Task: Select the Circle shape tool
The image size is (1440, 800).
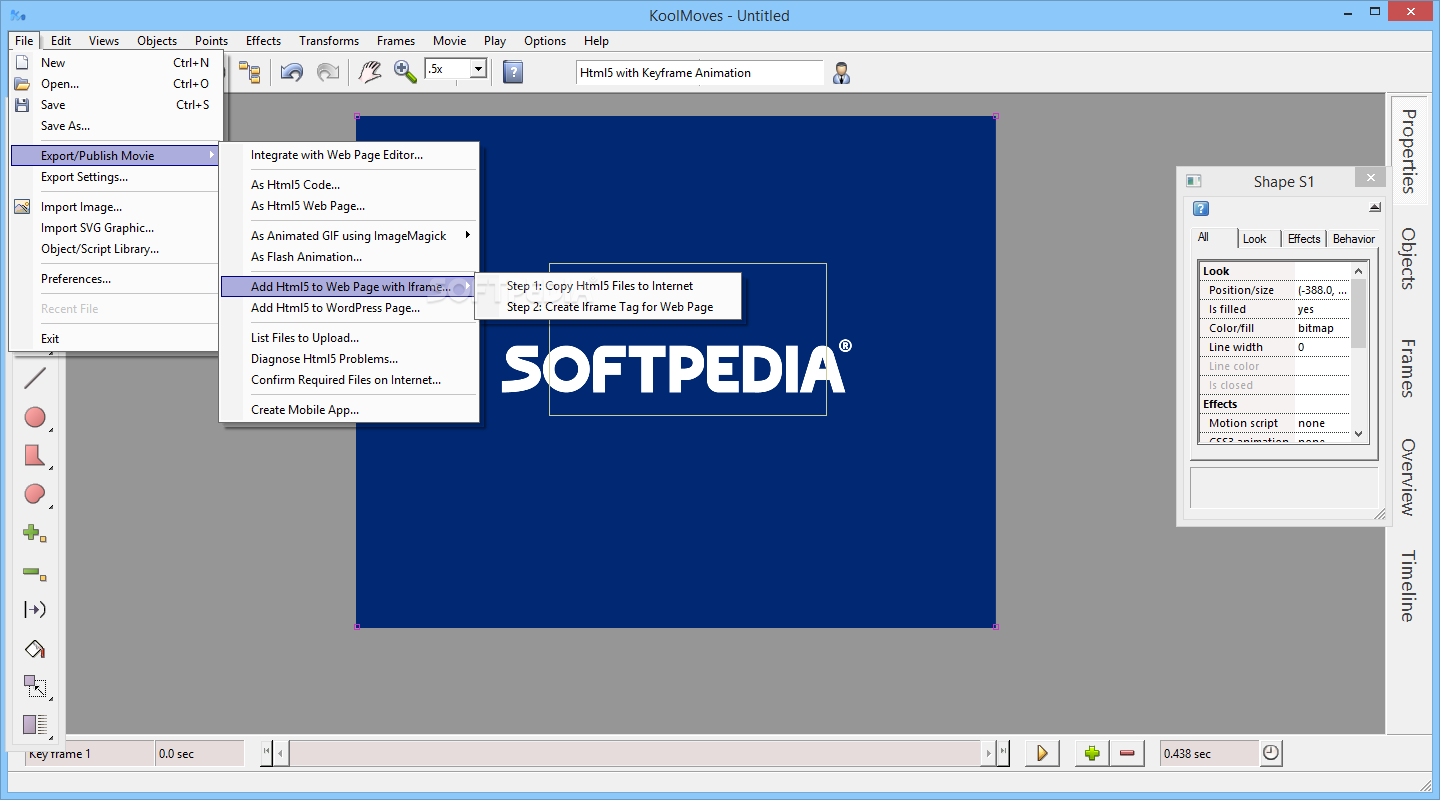Action: [x=35, y=417]
